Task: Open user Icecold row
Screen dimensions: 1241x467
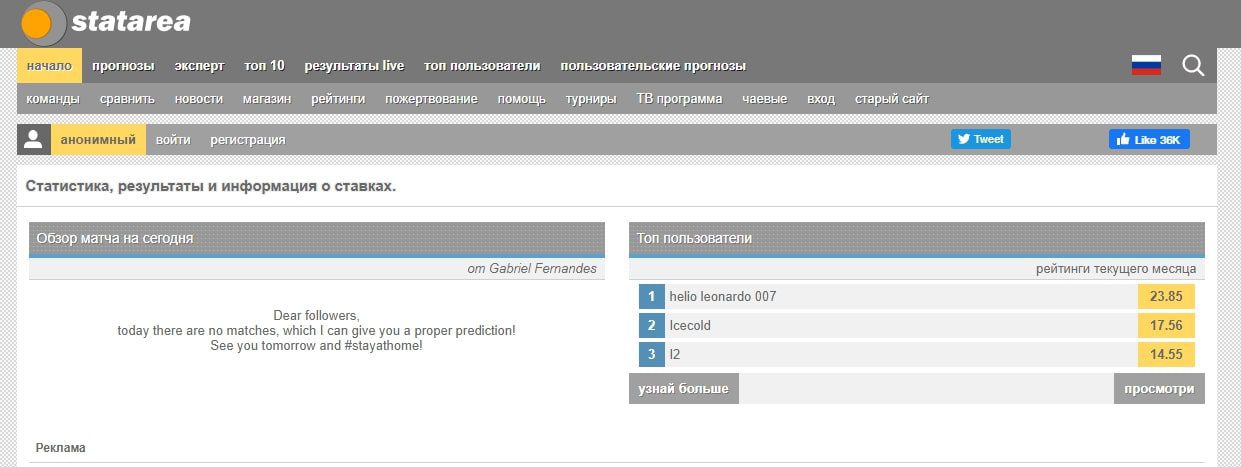Action: [x=916, y=325]
